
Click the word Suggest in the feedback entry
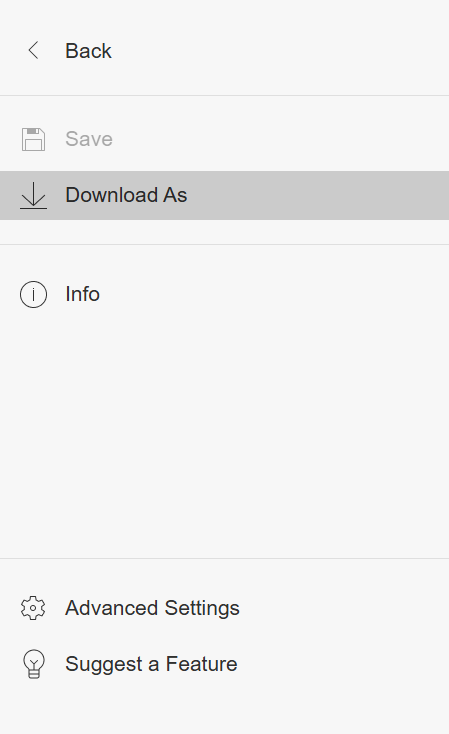(x=104, y=665)
